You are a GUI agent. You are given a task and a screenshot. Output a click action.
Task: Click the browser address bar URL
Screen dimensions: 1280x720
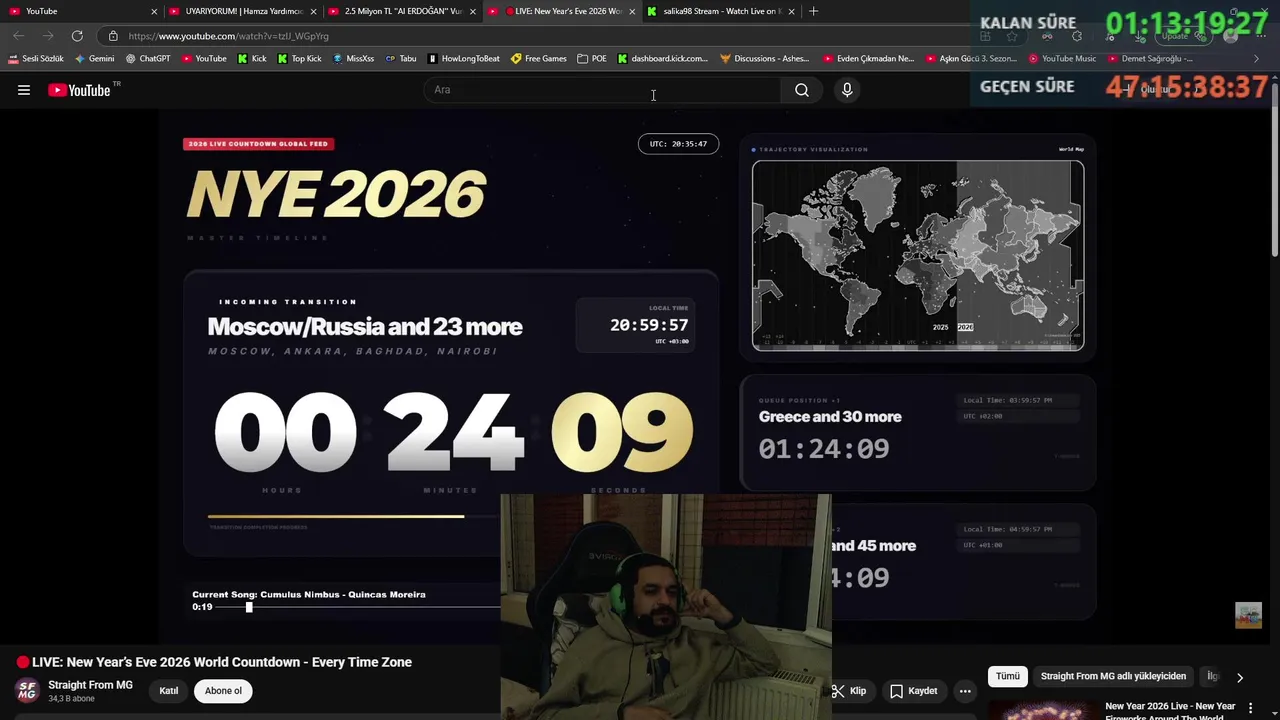[x=228, y=36]
